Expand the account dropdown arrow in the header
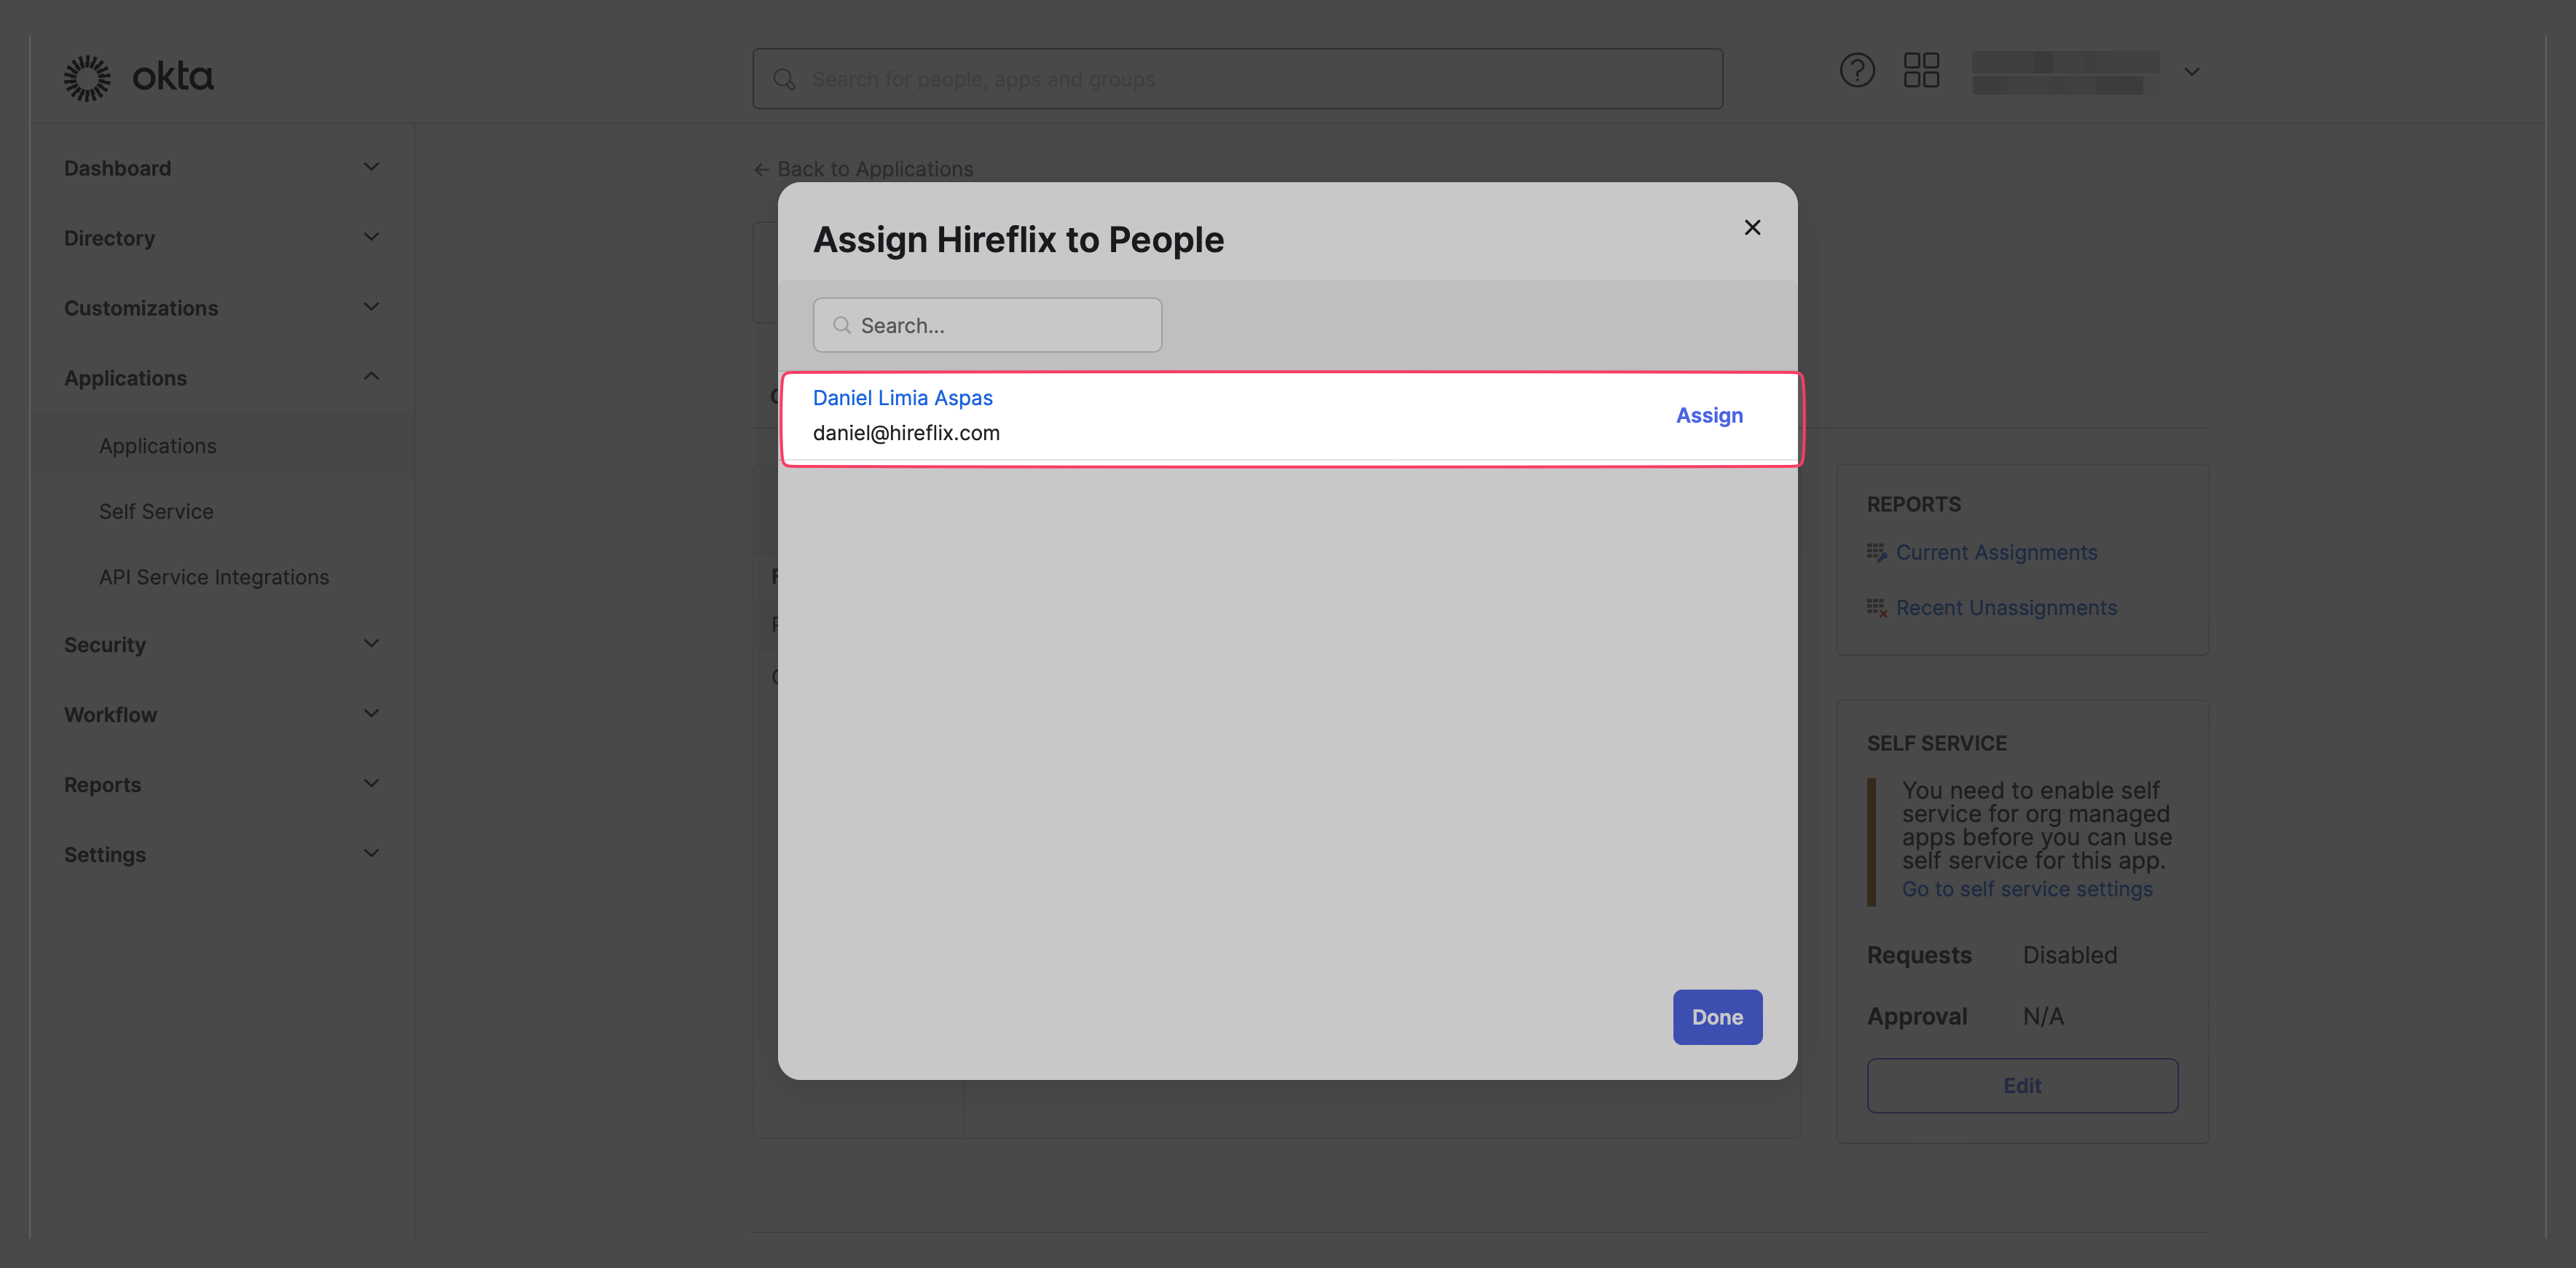 pos(2191,72)
